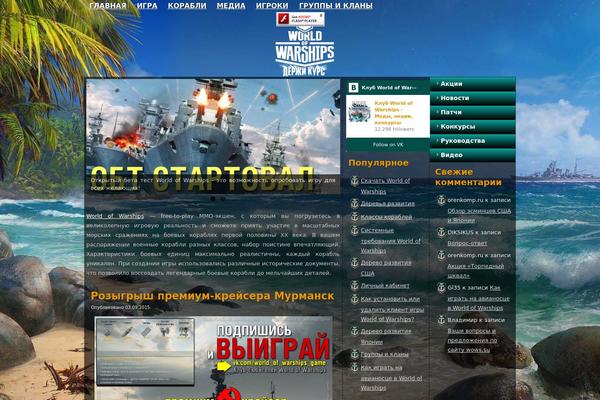Click the anchor icon beside 'Владимир к записи'
This screenshot has height=400, width=600.
coord(441,320)
